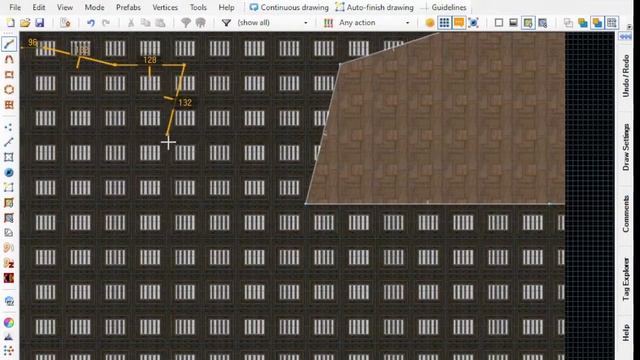
Task: Open the script editor icon
Action: click(x=65, y=23)
